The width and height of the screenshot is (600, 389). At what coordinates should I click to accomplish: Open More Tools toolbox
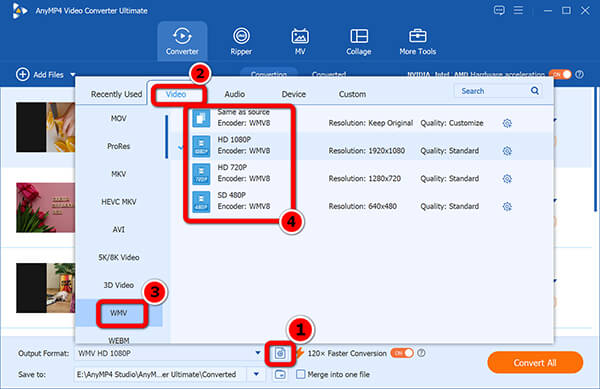[417, 41]
